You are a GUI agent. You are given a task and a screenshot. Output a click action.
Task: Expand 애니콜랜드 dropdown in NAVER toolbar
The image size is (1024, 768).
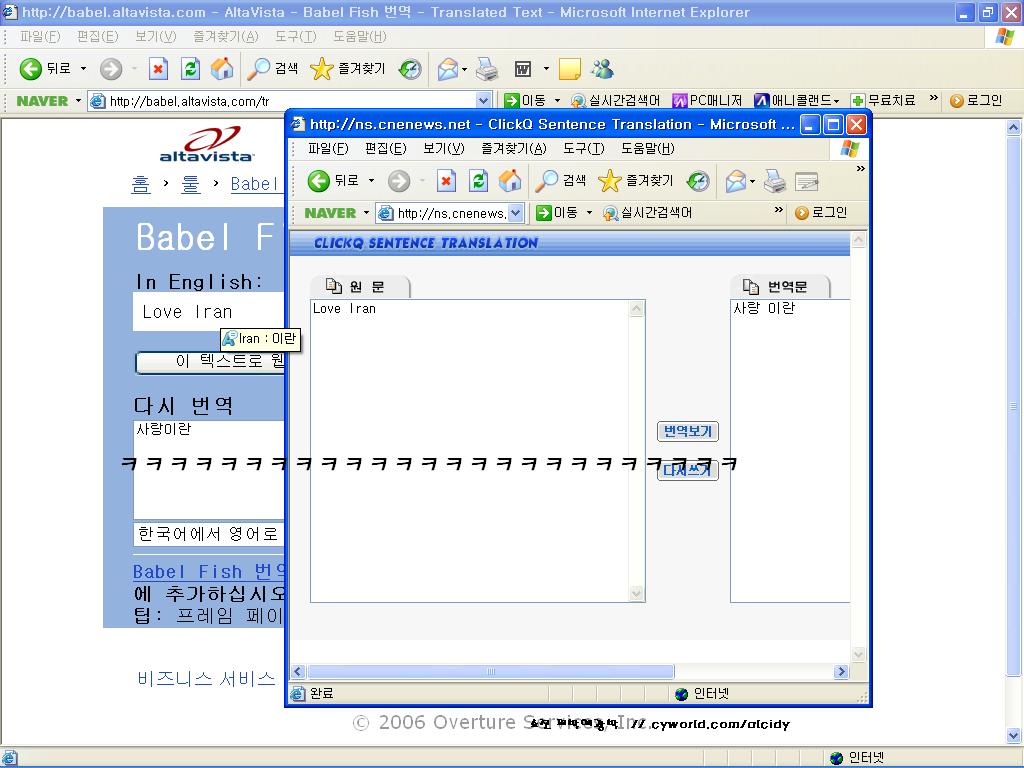[836, 101]
